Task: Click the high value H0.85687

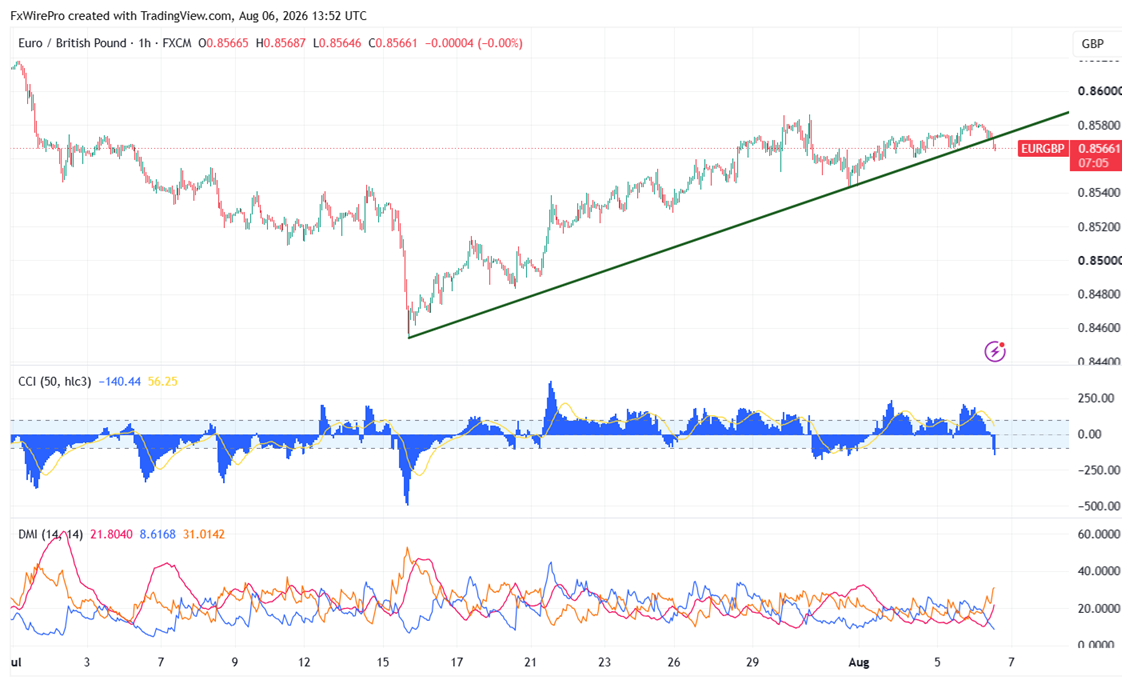Action: (280, 43)
